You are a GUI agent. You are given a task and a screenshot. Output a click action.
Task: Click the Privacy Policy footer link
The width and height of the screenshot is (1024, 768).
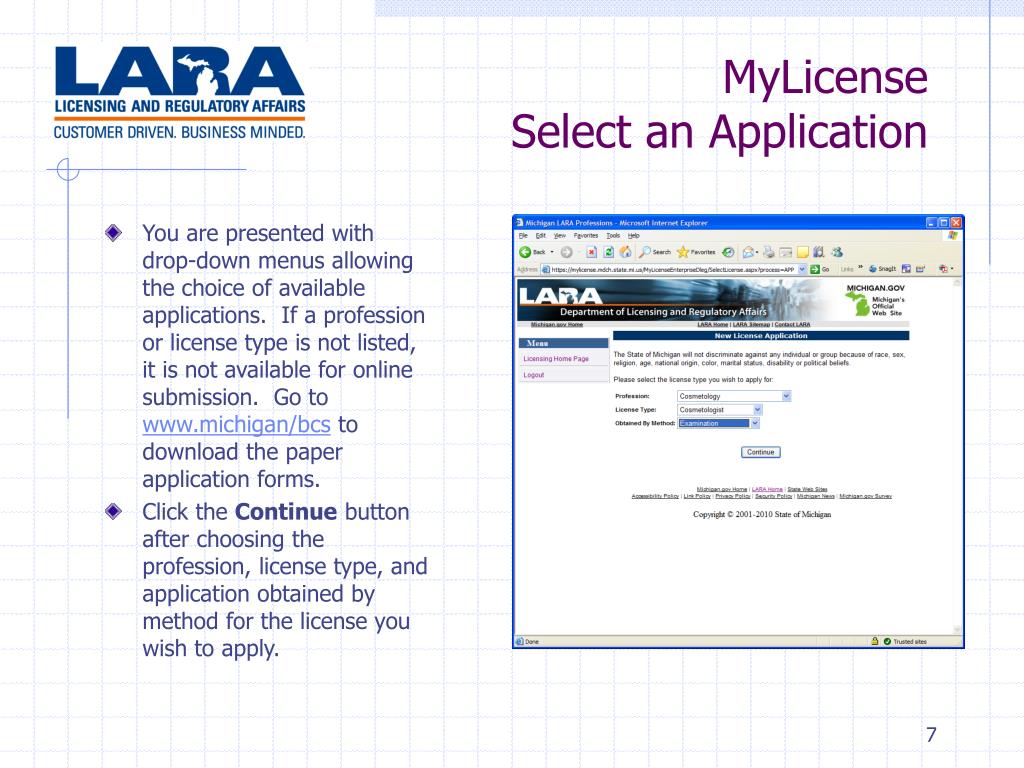pos(733,496)
